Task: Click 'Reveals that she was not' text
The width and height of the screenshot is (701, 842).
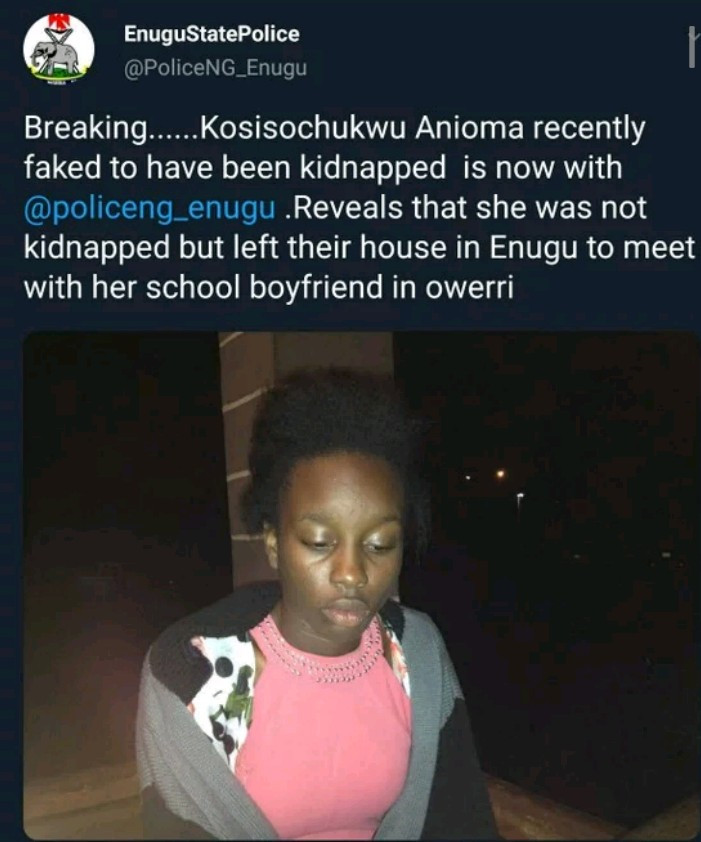Action: tap(471, 208)
